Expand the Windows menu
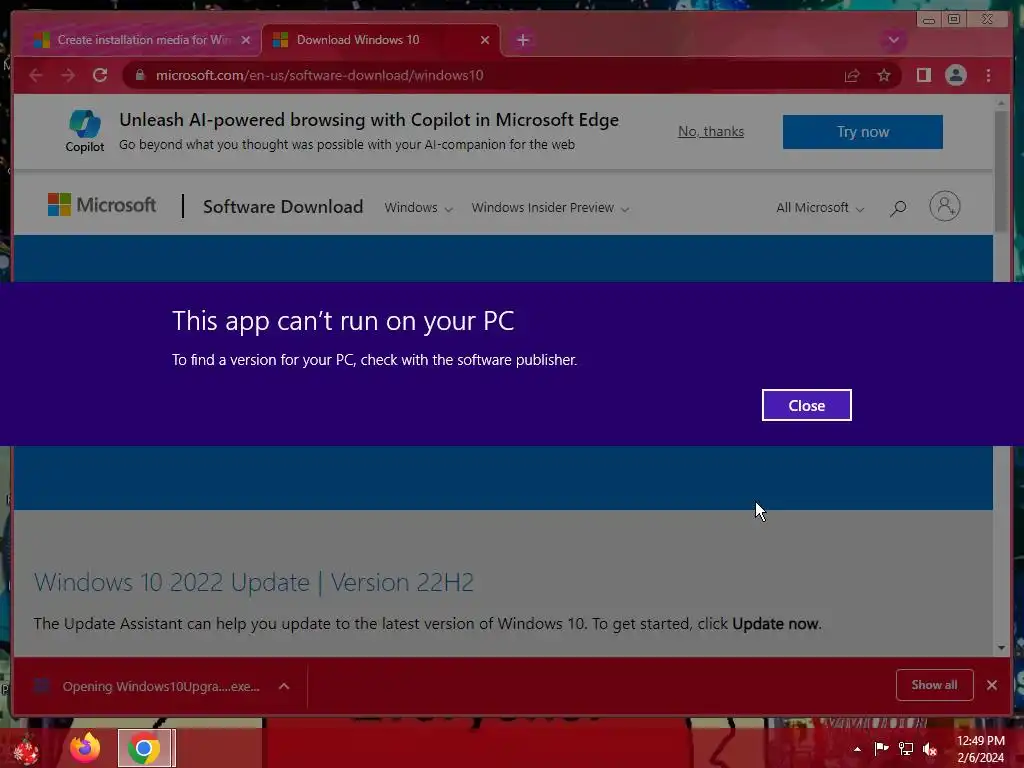Viewport: 1024px width, 768px height. coord(418,208)
